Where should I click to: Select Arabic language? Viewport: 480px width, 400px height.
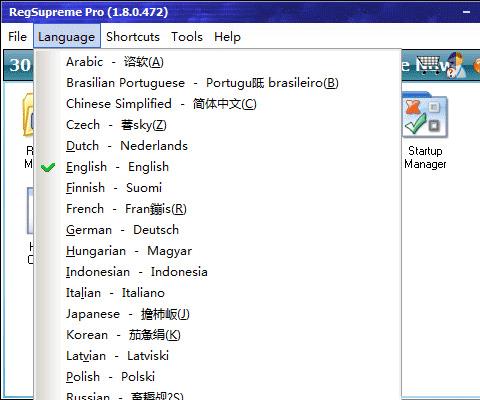(x=218, y=62)
